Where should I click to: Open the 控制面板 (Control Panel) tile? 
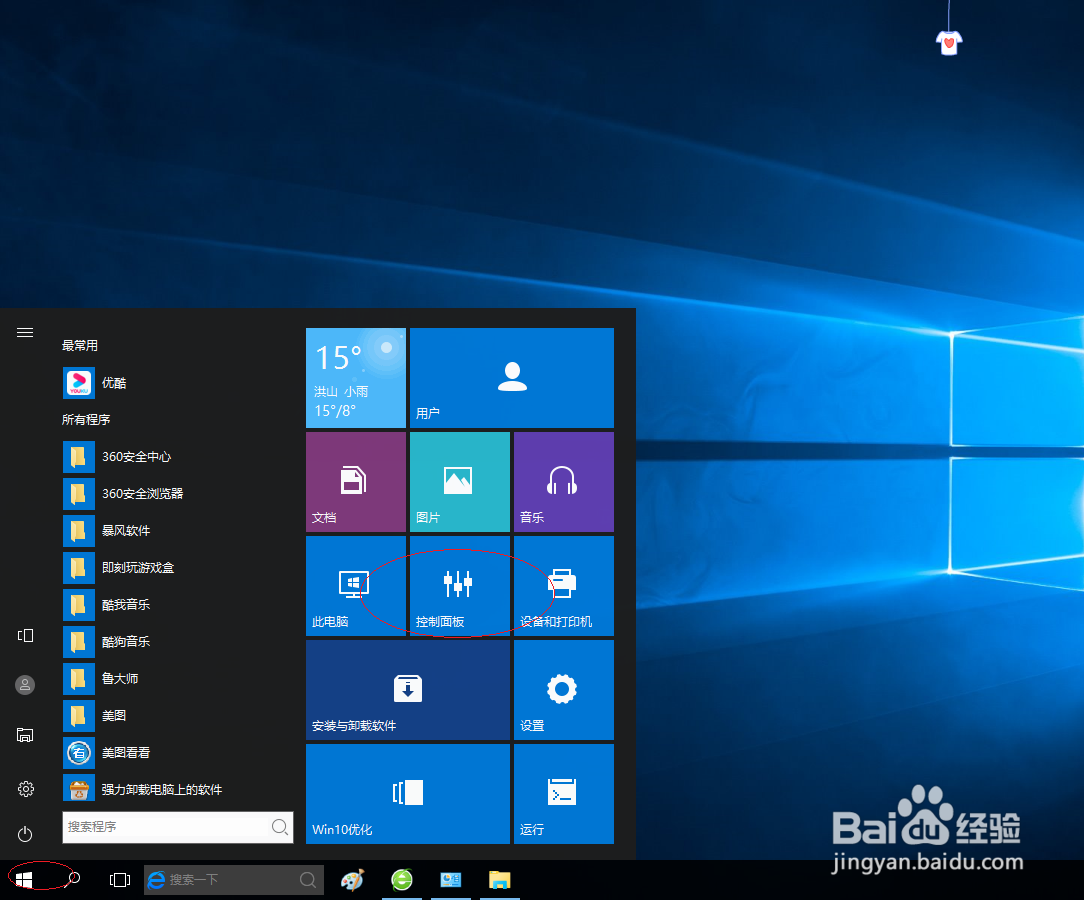(x=459, y=586)
